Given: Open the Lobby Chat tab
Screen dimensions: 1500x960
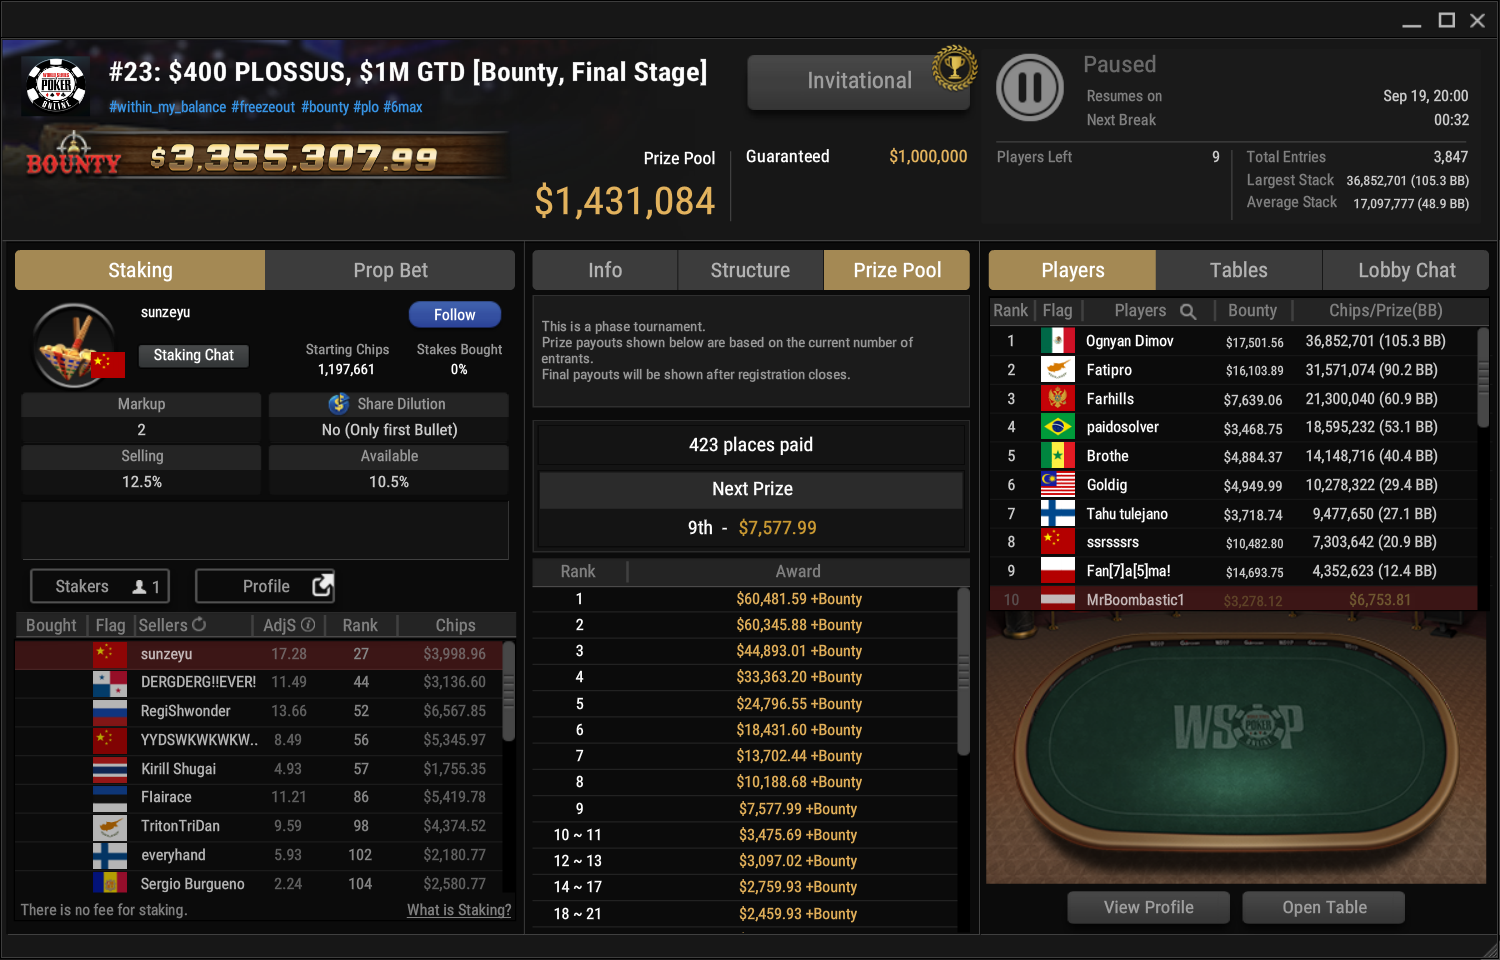Looking at the screenshot, I should pyautogui.click(x=1406, y=270).
